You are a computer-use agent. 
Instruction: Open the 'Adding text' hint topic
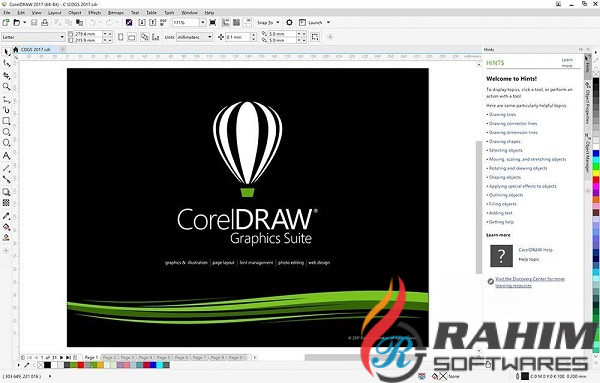(x=501, y=213)
